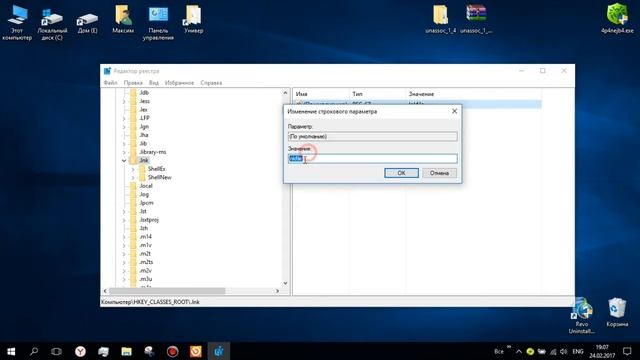Screen dimensions: 640x360
Task: Click the .lzh key folder icon
Action: point(133,228)
